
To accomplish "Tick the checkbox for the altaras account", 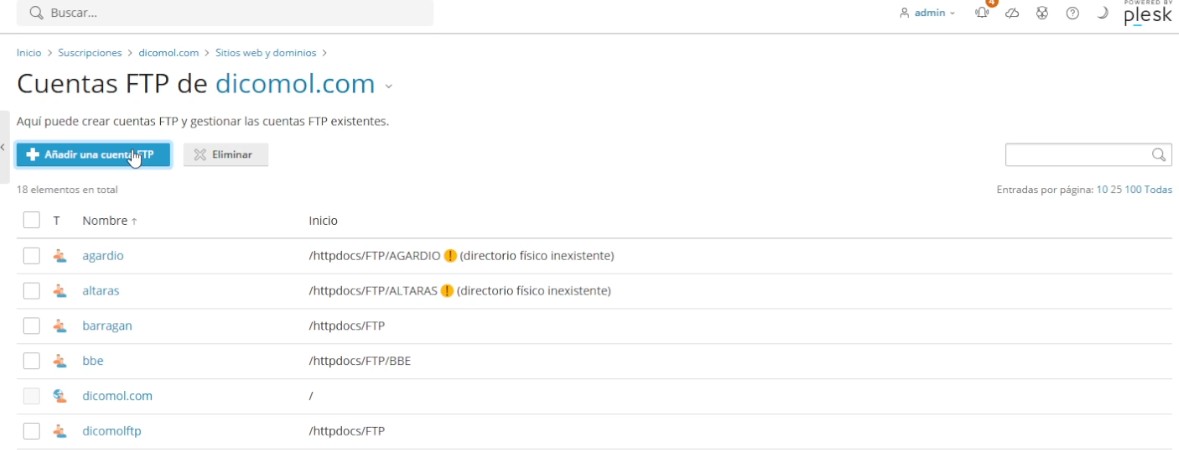I will tap(31, 291).
